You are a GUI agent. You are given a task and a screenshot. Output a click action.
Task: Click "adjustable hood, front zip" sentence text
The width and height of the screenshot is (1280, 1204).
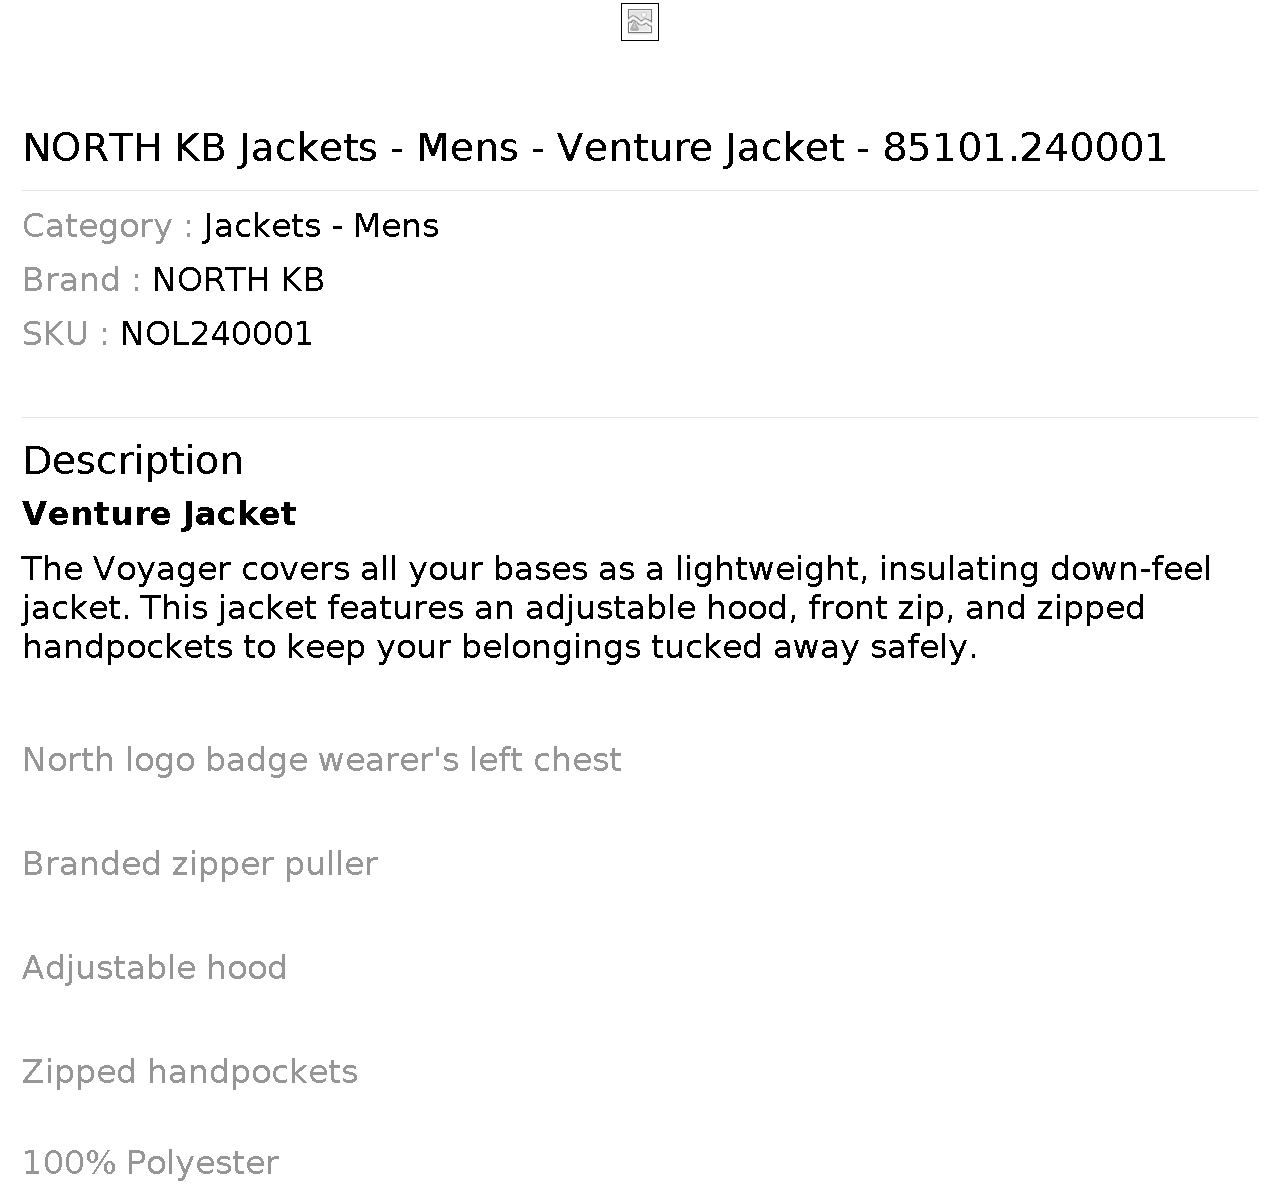(734, 608)
